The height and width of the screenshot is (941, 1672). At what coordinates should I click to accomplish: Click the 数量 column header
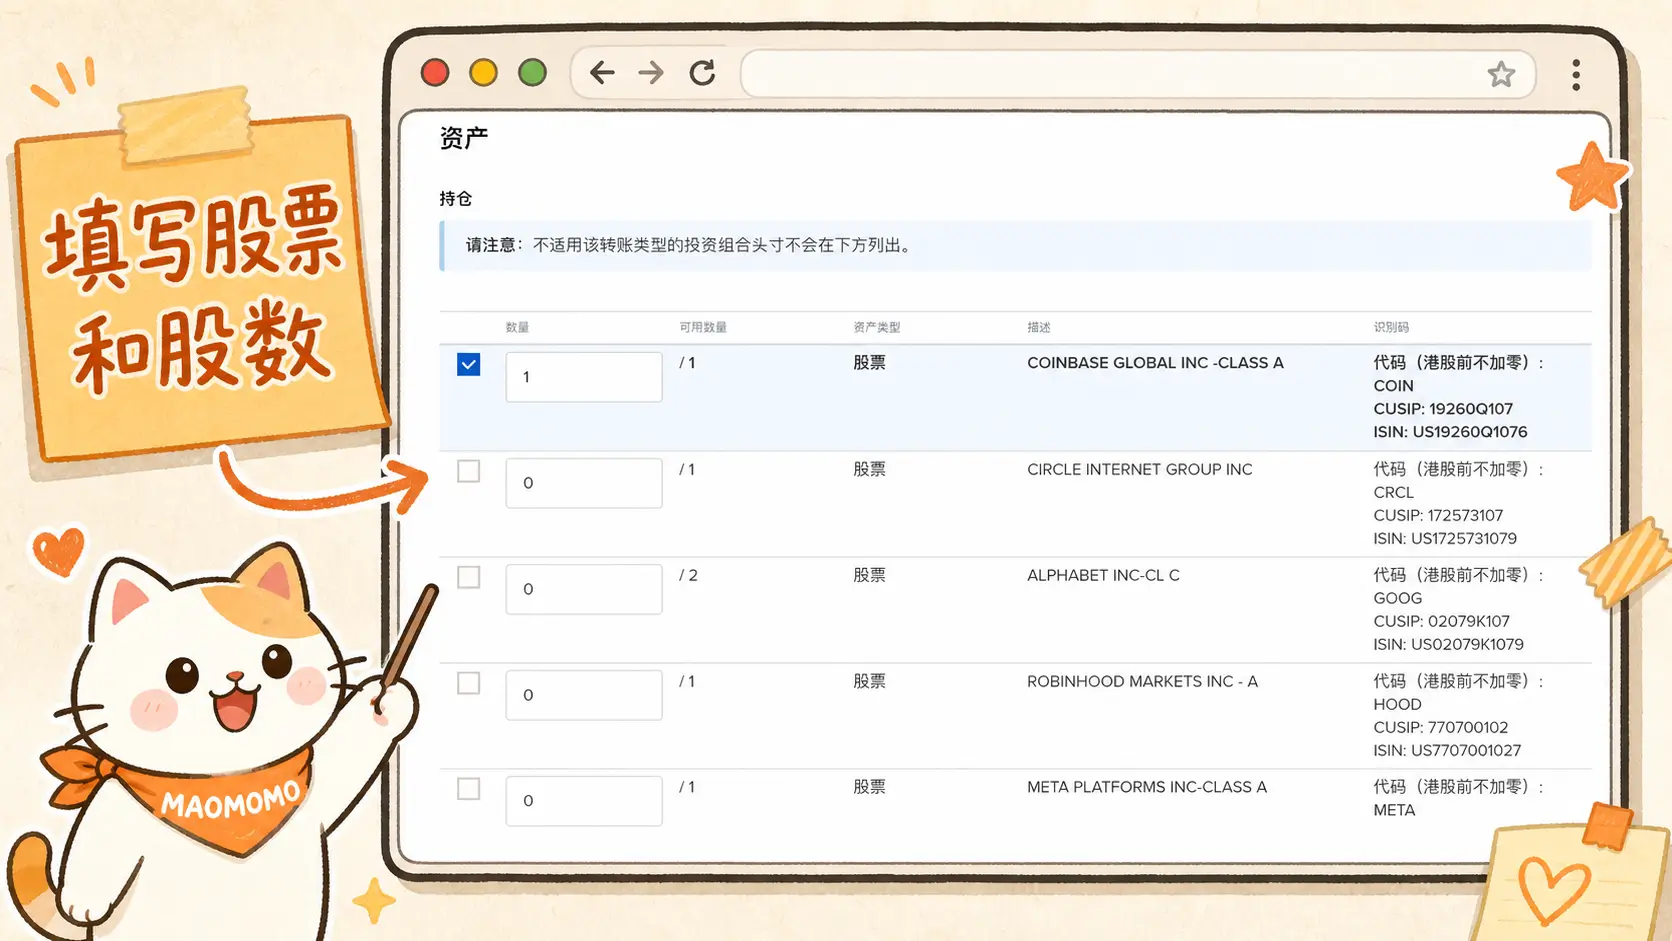pyautogui.click(x=517, y=327)
